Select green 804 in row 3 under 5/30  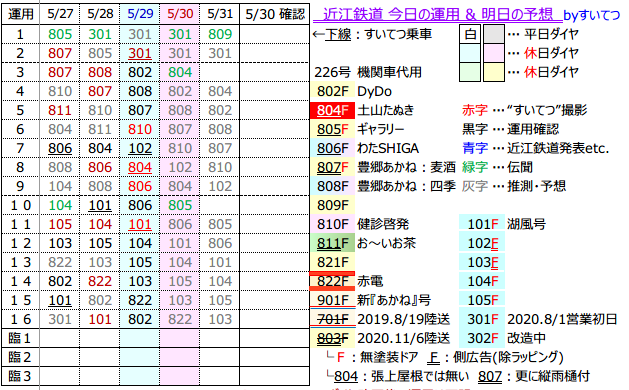pyautogui.click(x=180, y=73)
